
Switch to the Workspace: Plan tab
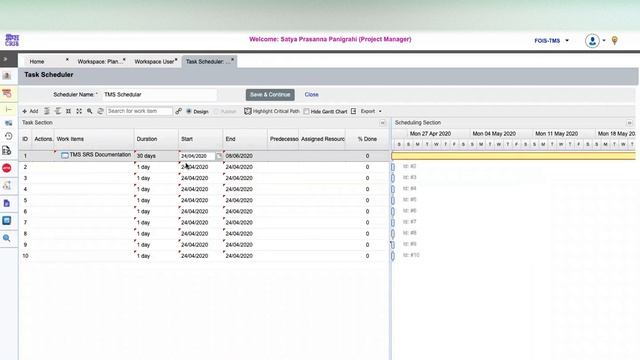point(100,62)
